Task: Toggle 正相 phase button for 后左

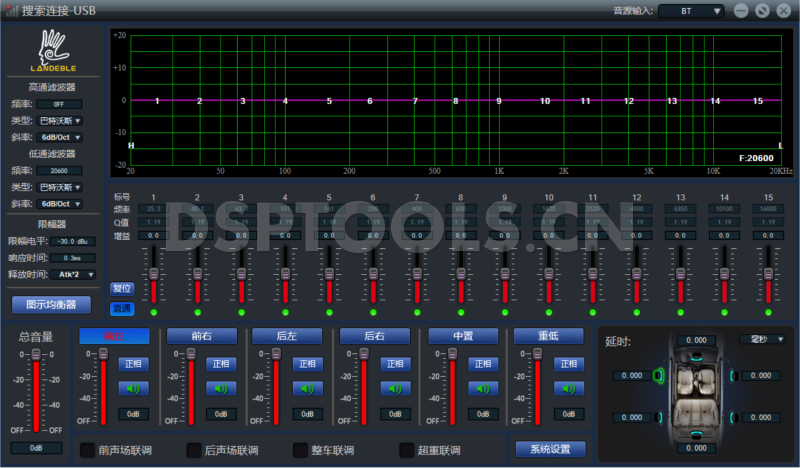Action: [308, 364]
